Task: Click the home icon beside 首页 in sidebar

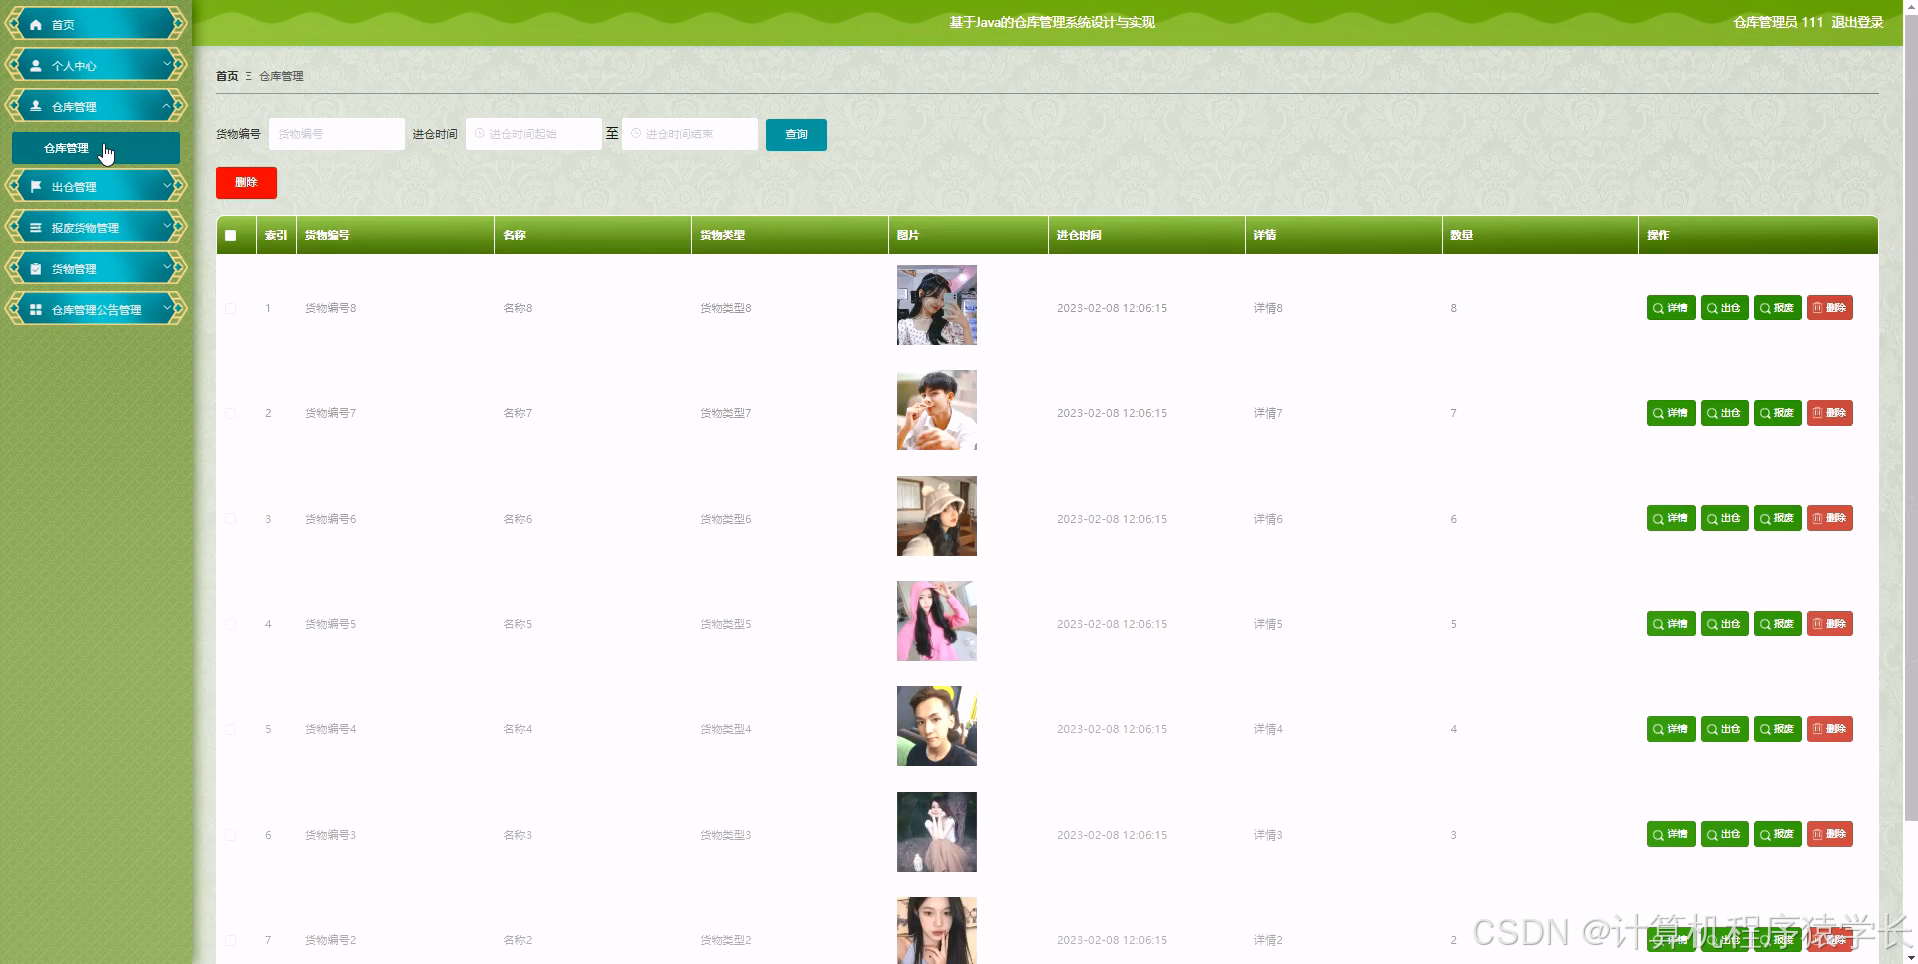Action: pyautogui.click(x=36, y=24)
